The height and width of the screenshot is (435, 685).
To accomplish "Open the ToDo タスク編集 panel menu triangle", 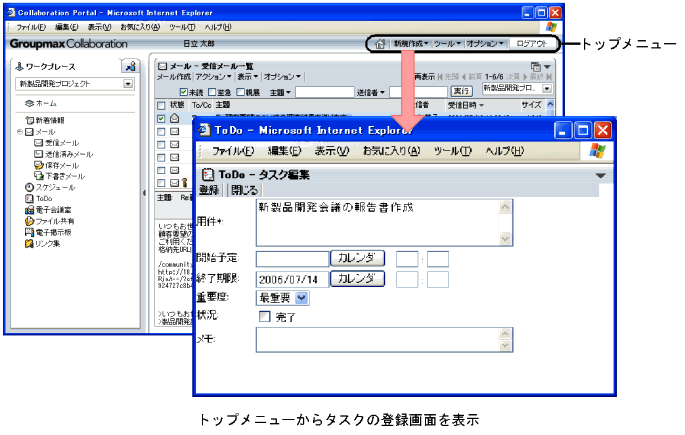I will 601,175.
